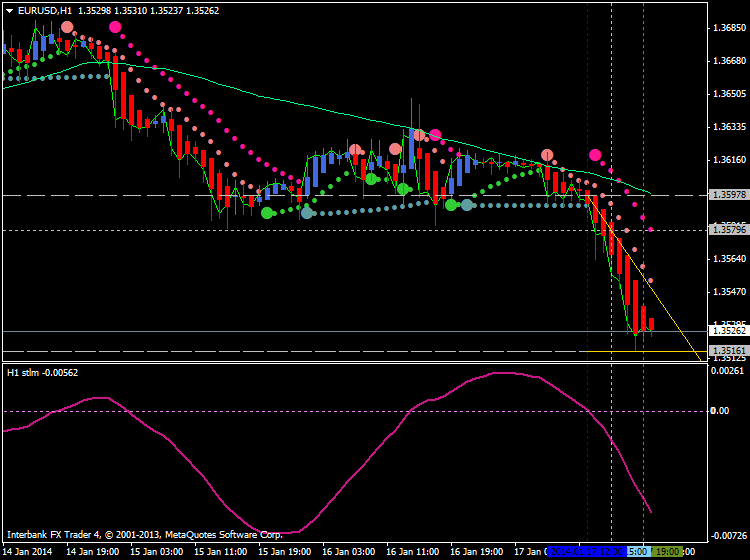Screen dimensions: 750x560
Task: Click the 1.35796 price level label
Action: pos(725,230)
